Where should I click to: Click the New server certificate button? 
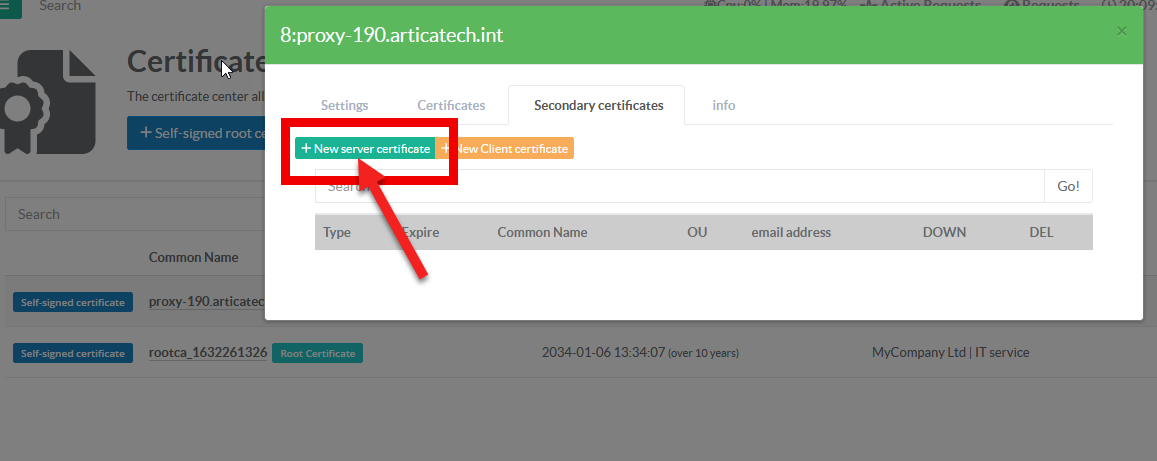[365, 149]
